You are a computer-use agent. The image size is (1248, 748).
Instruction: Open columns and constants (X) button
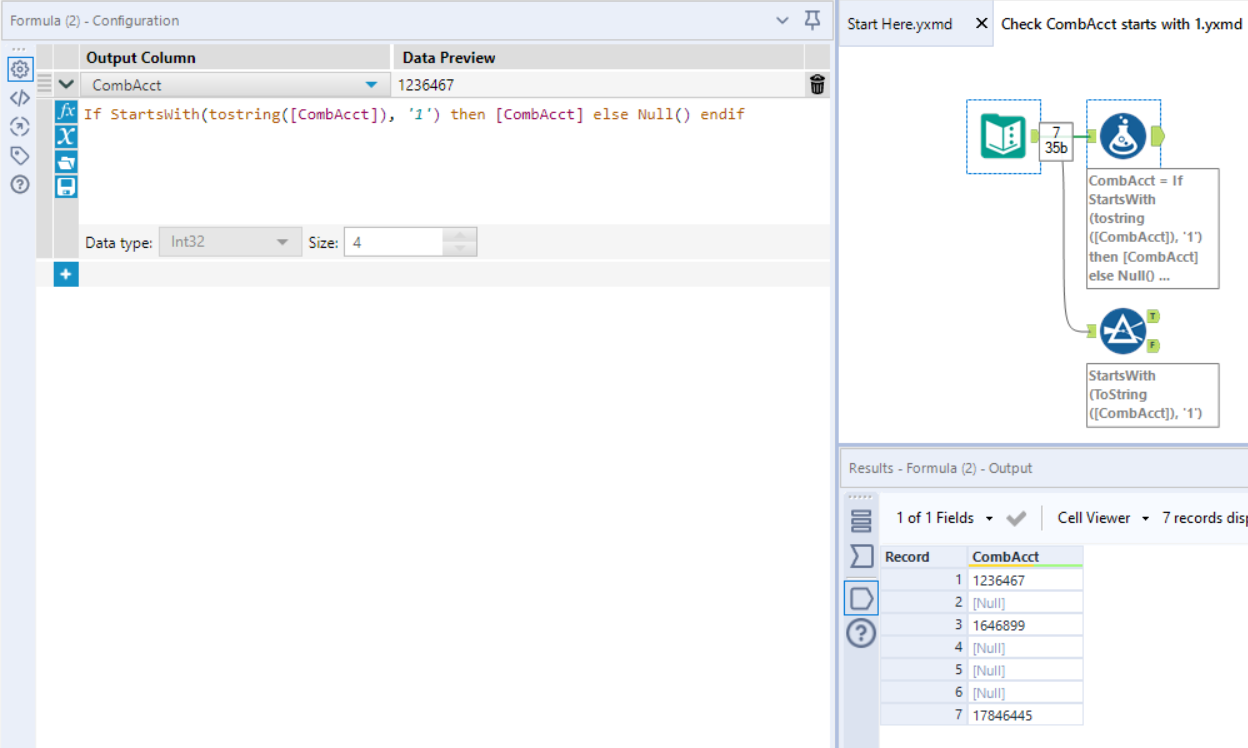click(x=66, y=136)
